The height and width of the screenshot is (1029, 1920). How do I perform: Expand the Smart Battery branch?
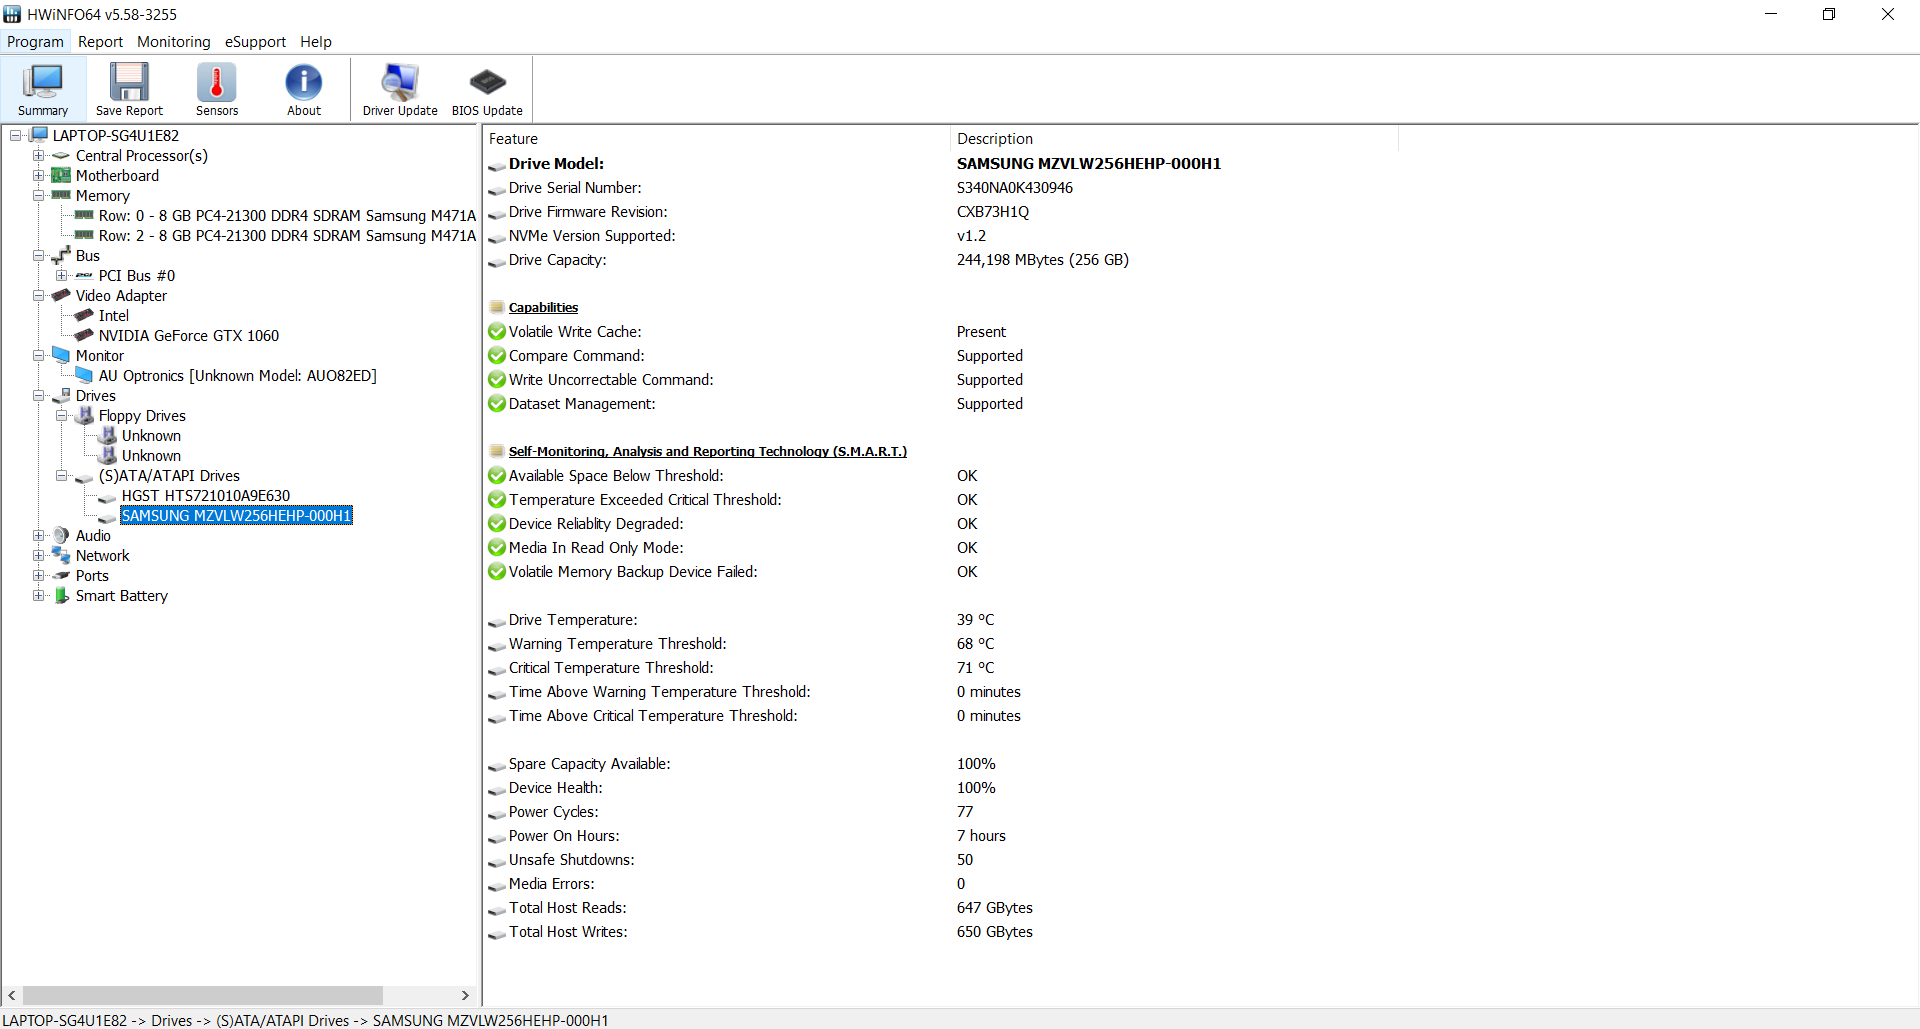tap(38, 595)
